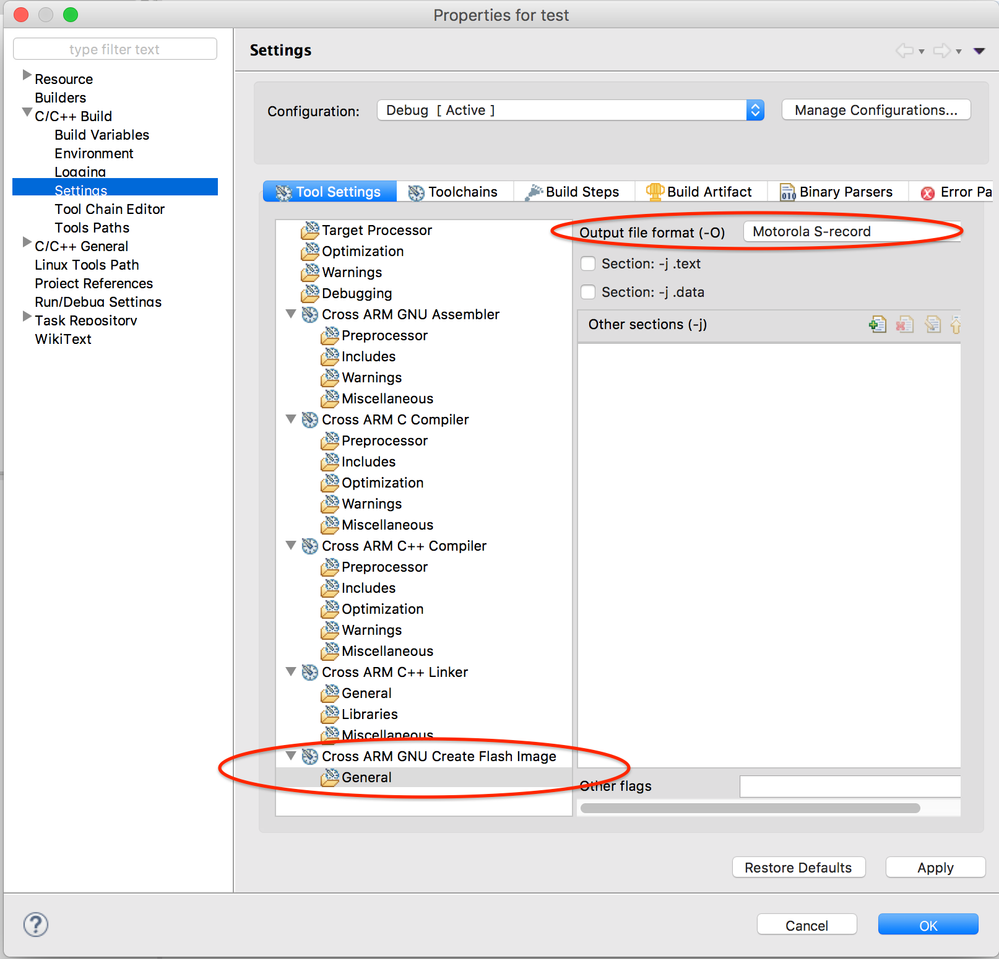Click the Binary Parsers tab icon
This screenshot has height=959, width=999.
tap(787, 192)
